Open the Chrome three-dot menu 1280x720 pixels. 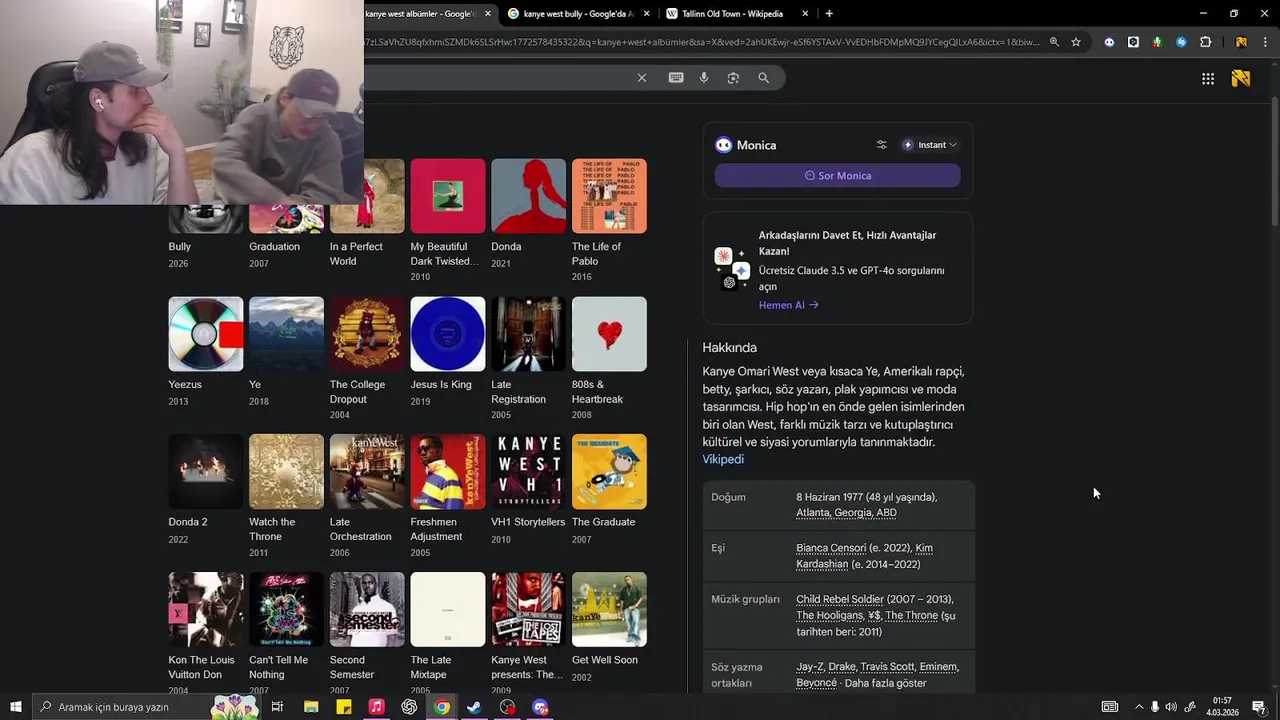point(1263,42)
